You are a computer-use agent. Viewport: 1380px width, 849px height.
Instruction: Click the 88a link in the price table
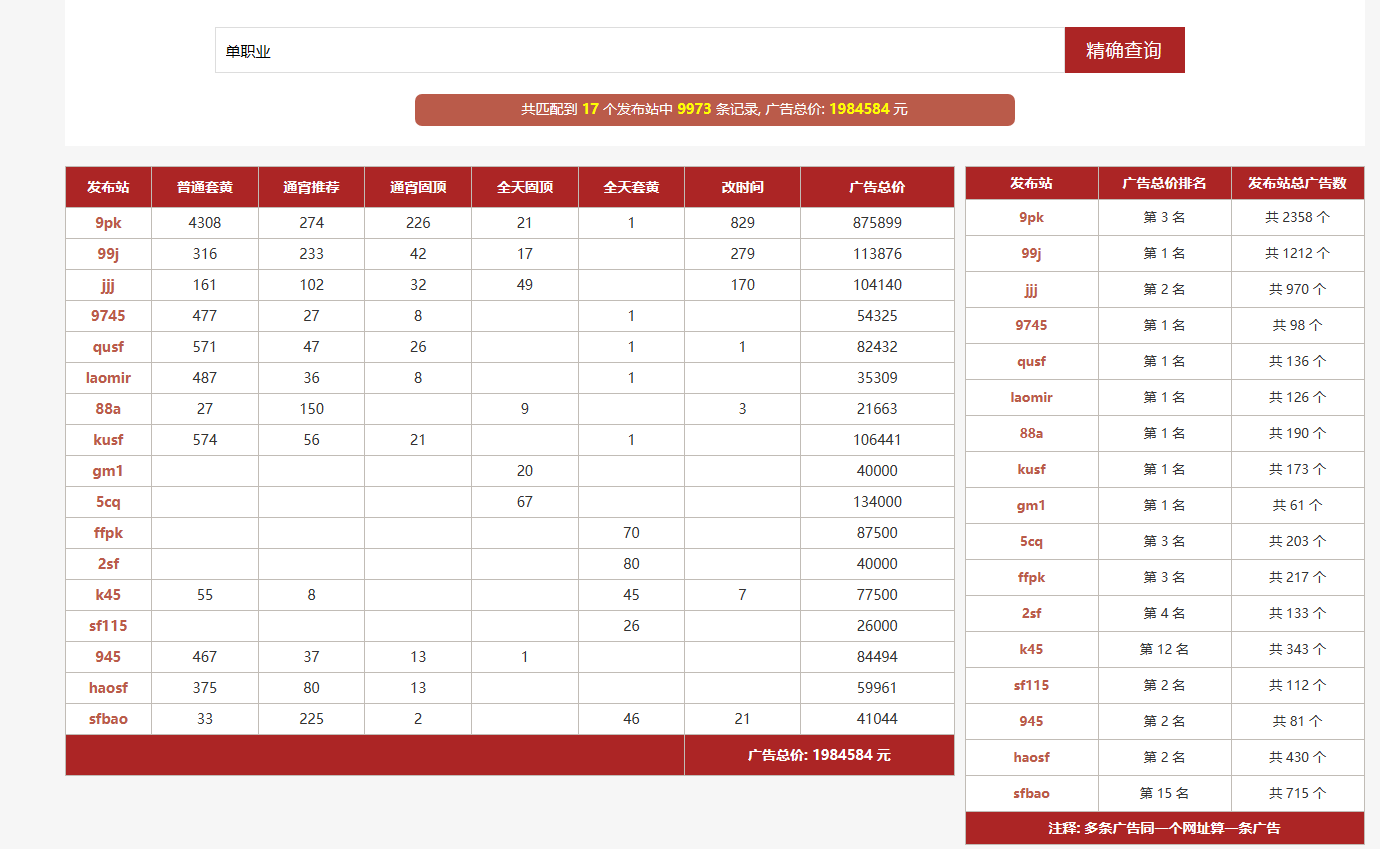108,409
